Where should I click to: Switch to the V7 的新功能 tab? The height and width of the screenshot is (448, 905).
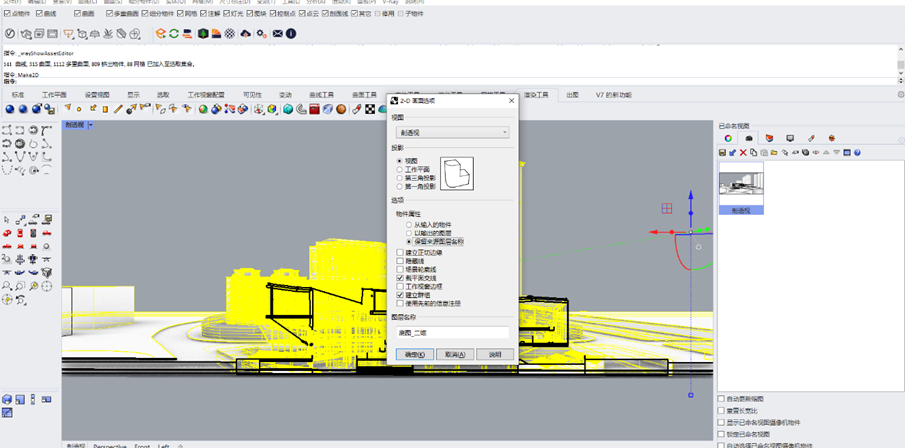click(614, 95)
